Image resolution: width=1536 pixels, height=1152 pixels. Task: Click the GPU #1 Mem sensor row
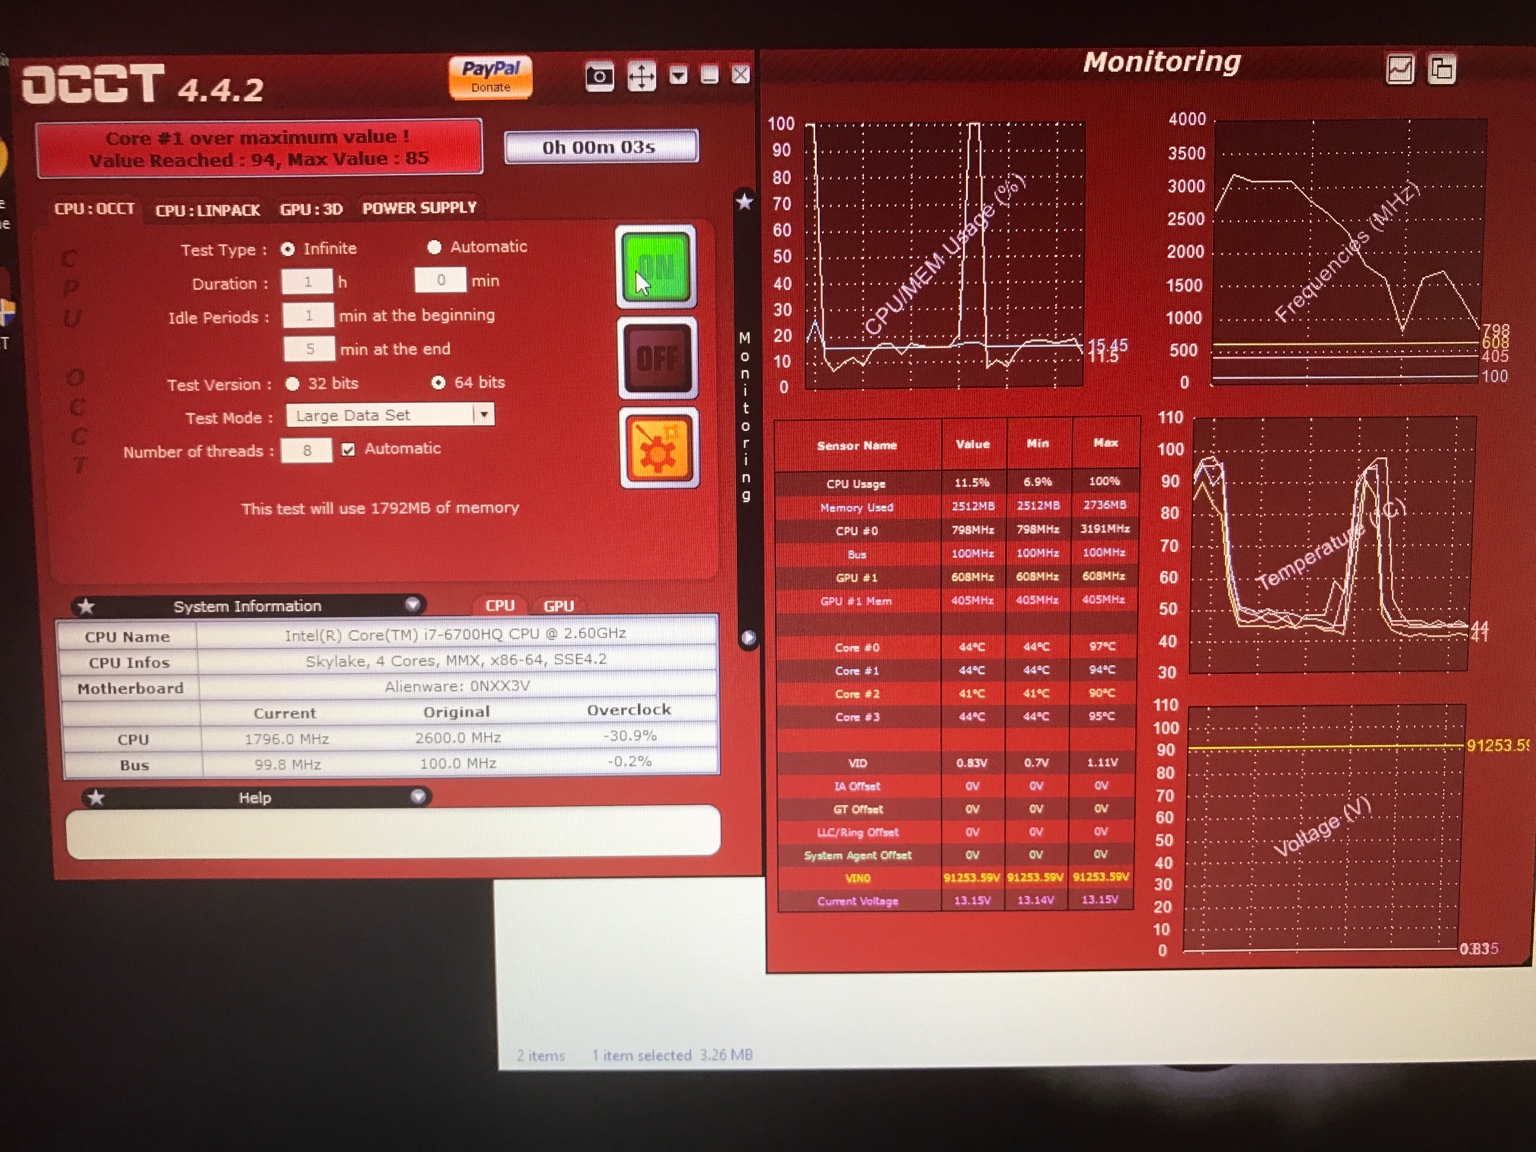(957, 601)
